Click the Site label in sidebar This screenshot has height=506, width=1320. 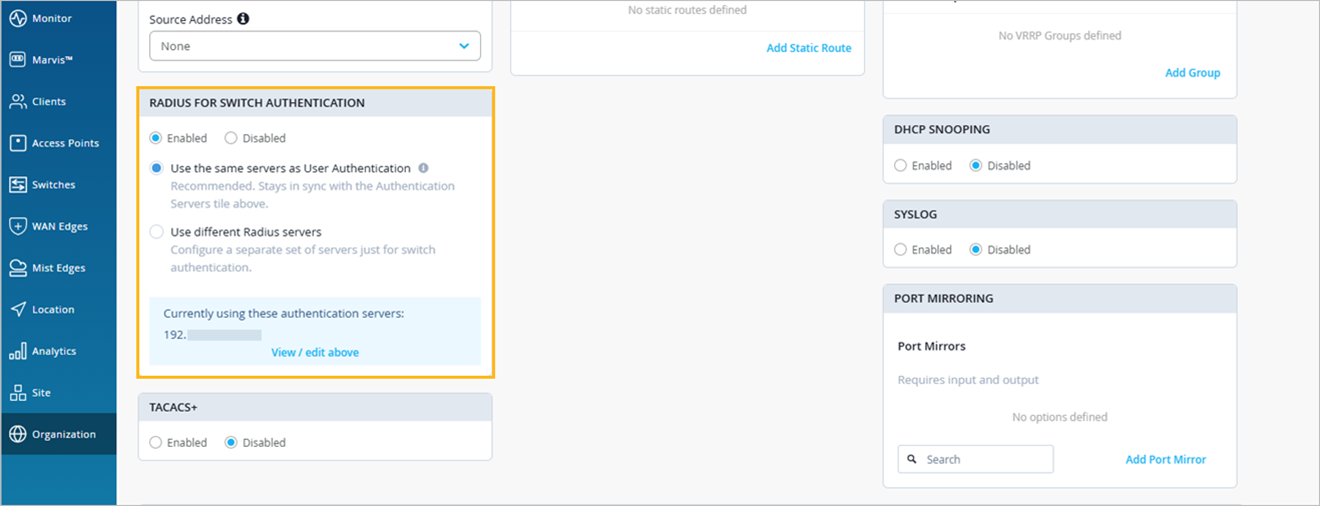click(41, 393)
